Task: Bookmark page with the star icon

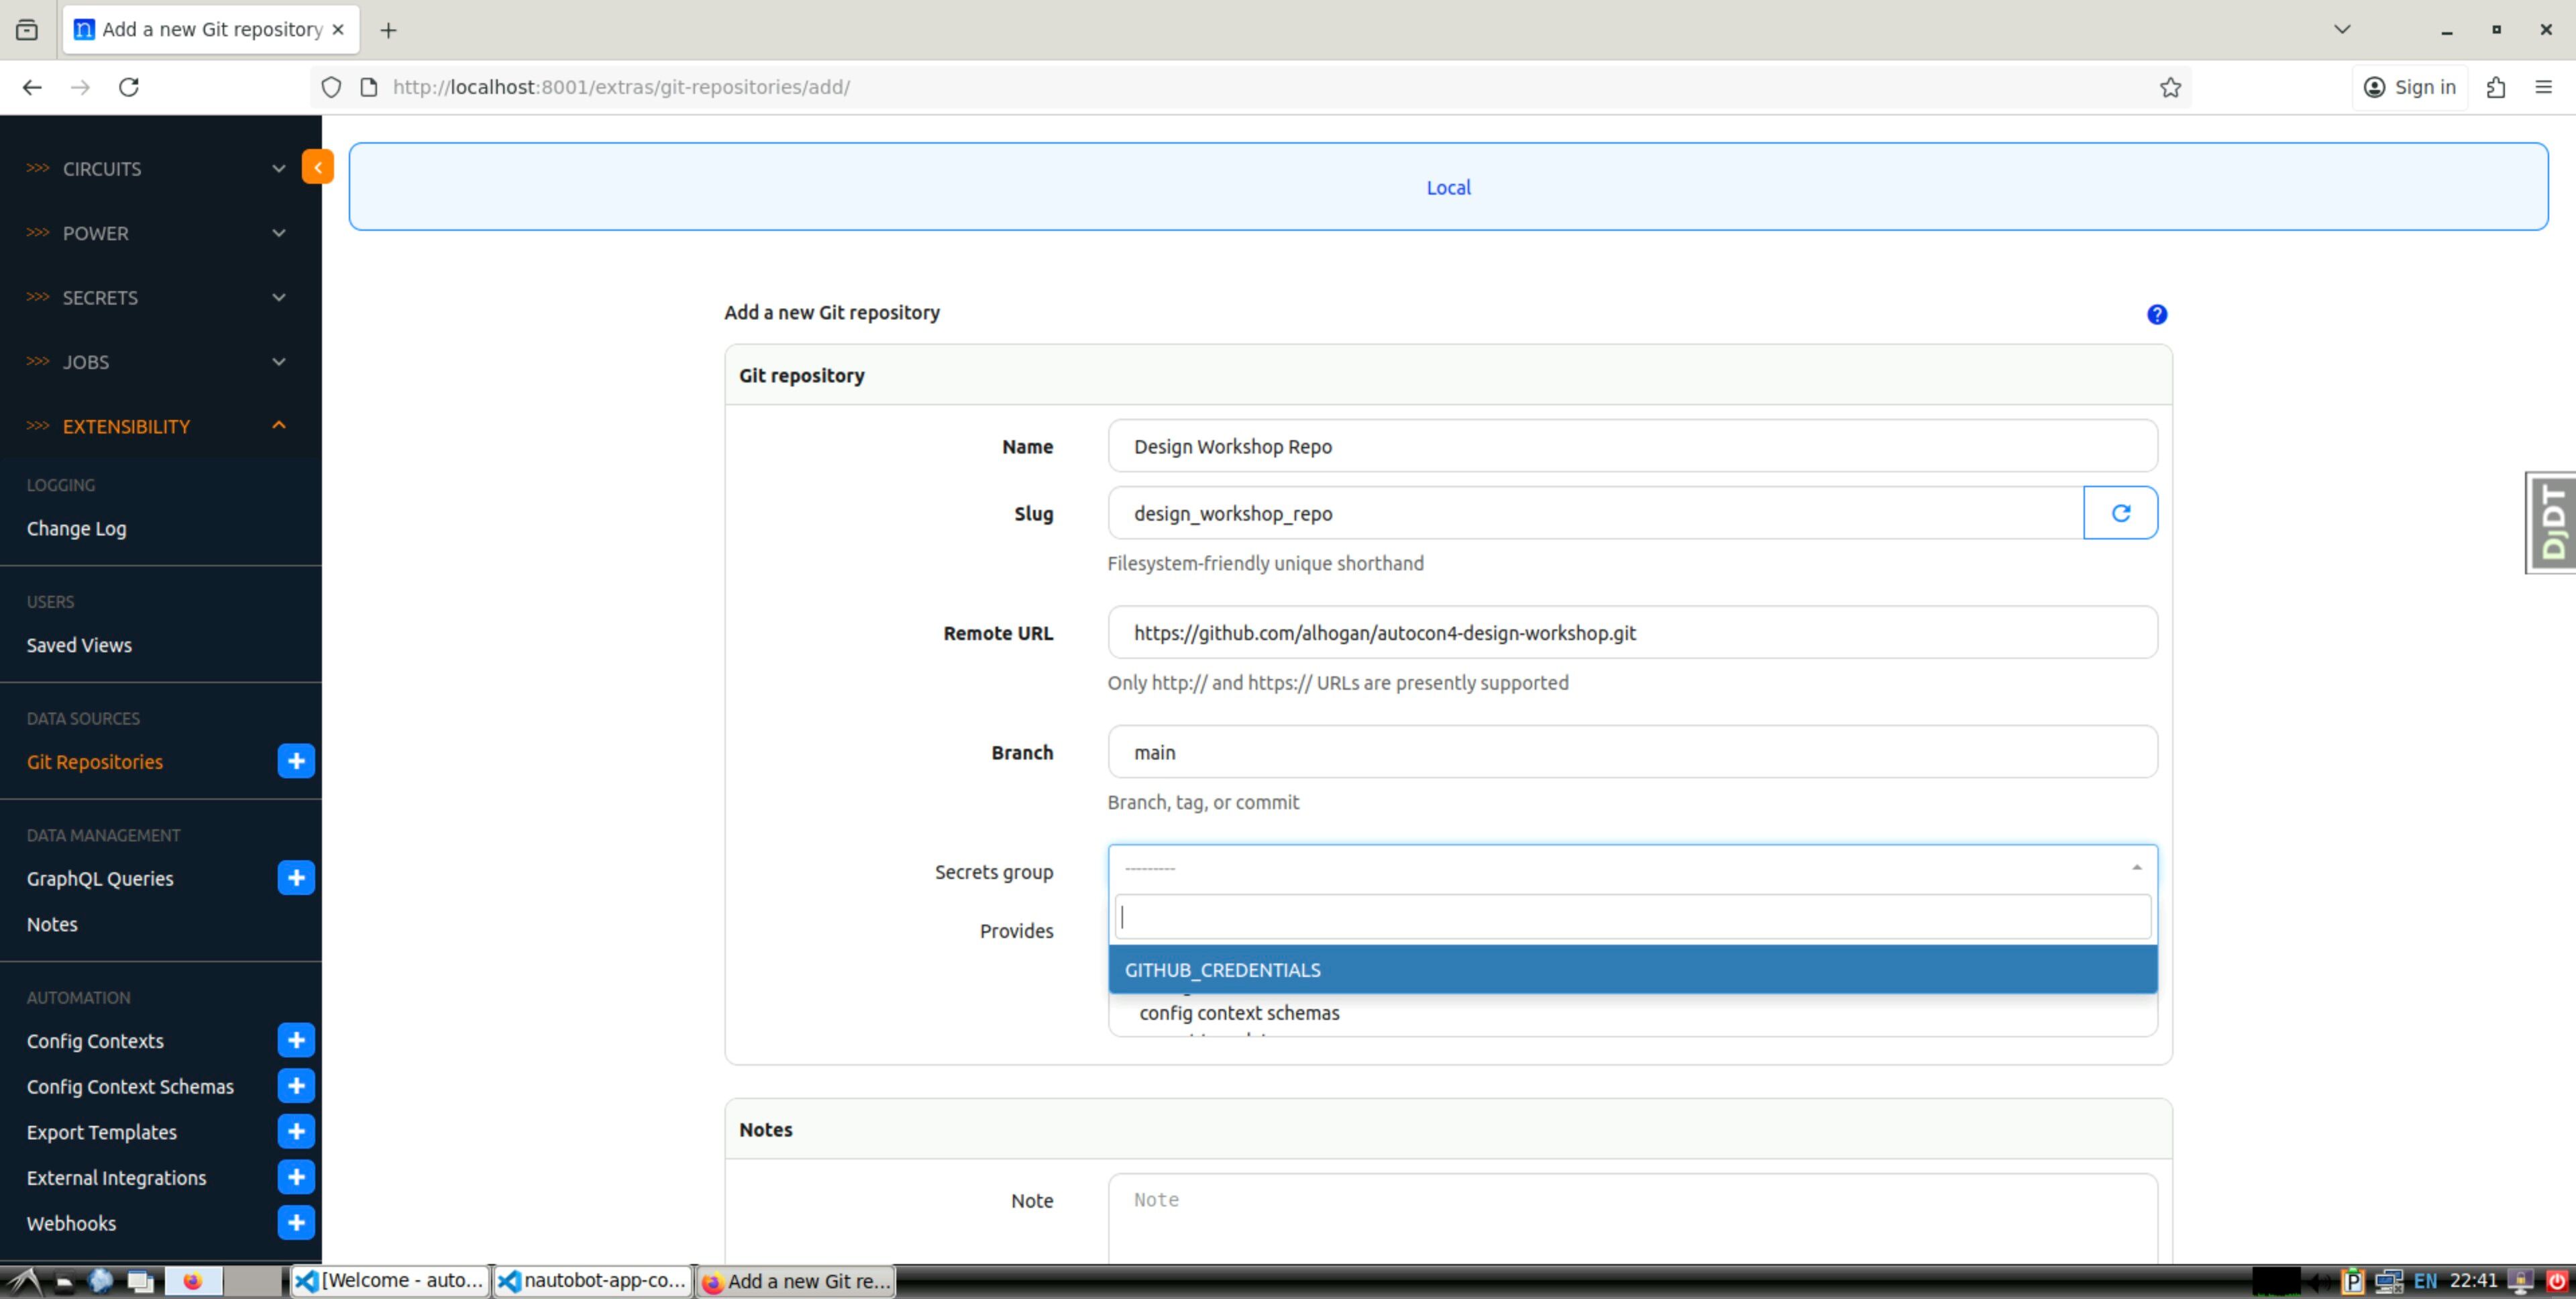Action: [x=2169, y=87]
